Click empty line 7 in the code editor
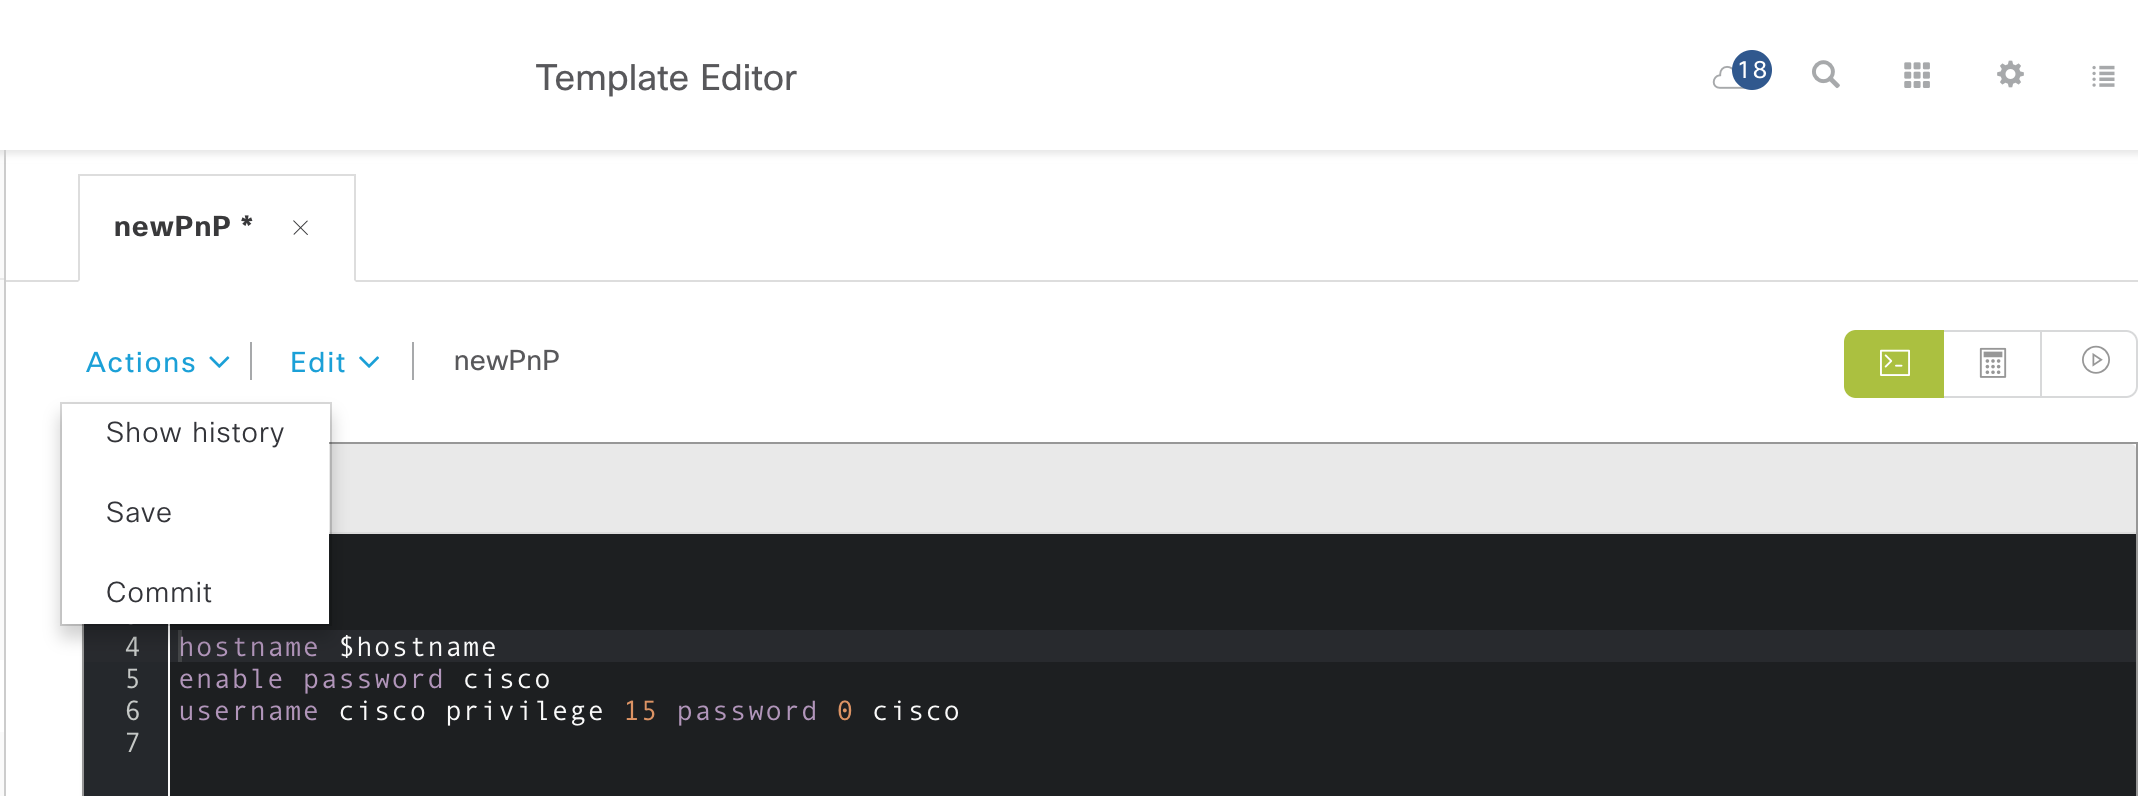Image resolution: width=2138 pixels, height=796 pixels. click(x=600, y=743)
